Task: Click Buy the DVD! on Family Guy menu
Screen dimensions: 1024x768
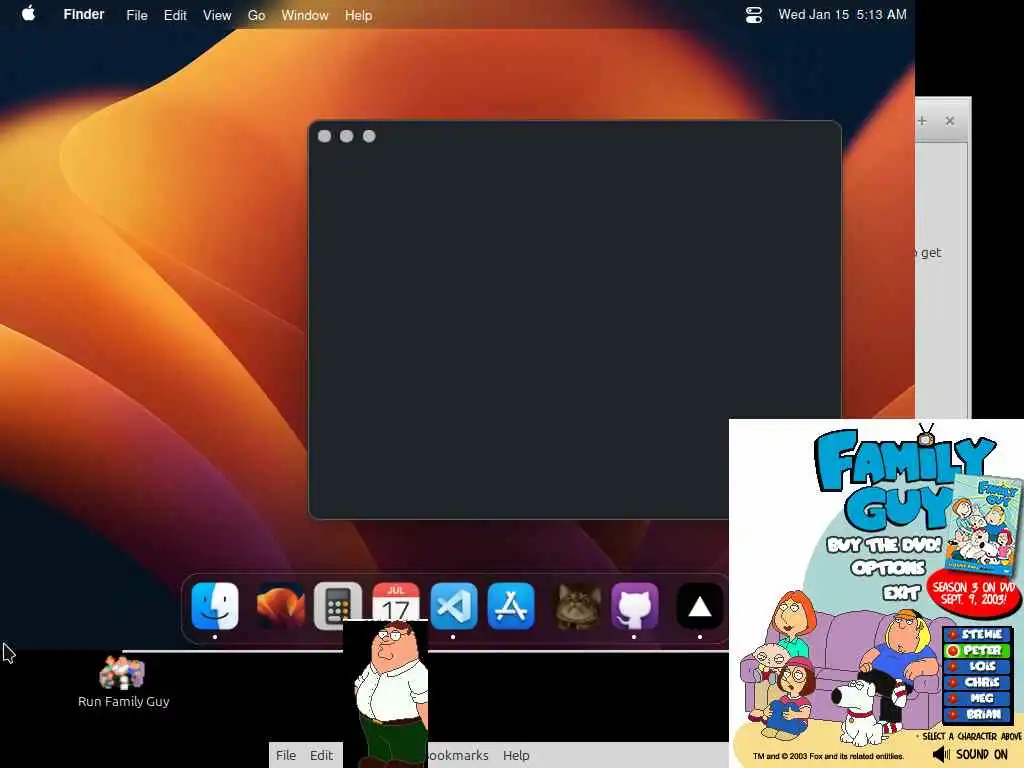Action: [884, 545]
